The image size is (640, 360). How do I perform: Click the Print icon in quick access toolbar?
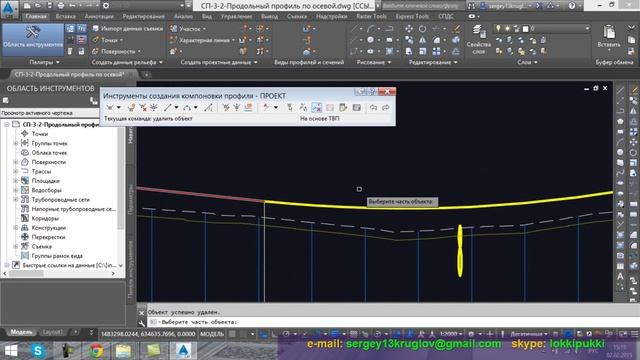(x=61, y=6)
